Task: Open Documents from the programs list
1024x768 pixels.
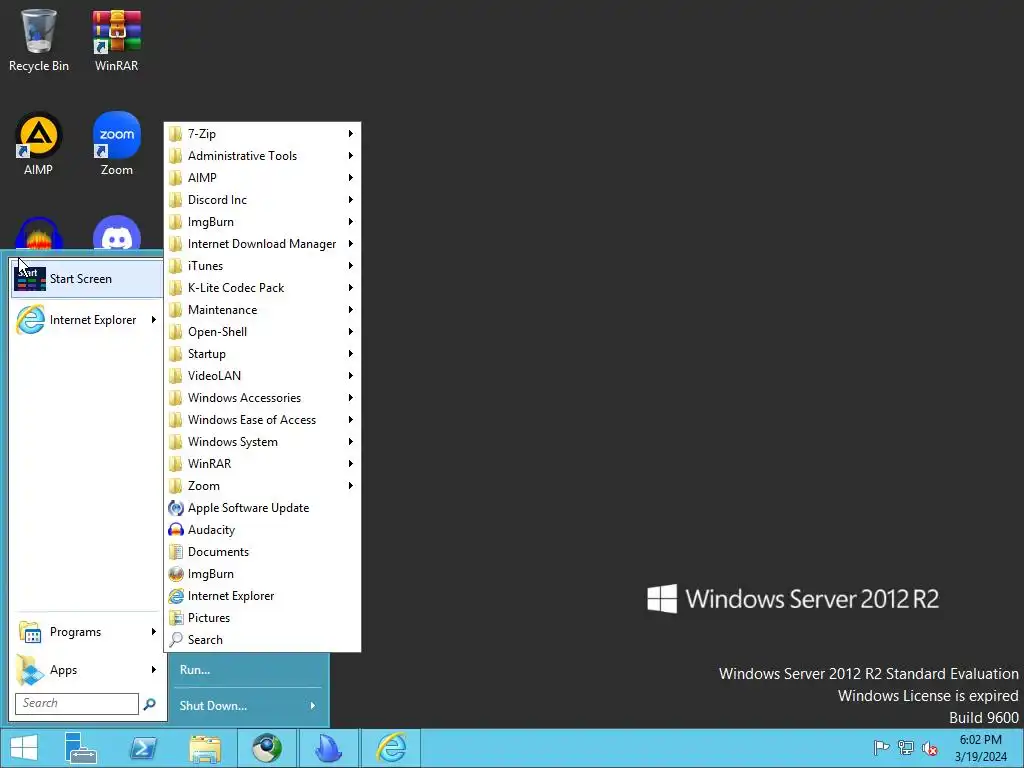Action: tap(262, 552)
